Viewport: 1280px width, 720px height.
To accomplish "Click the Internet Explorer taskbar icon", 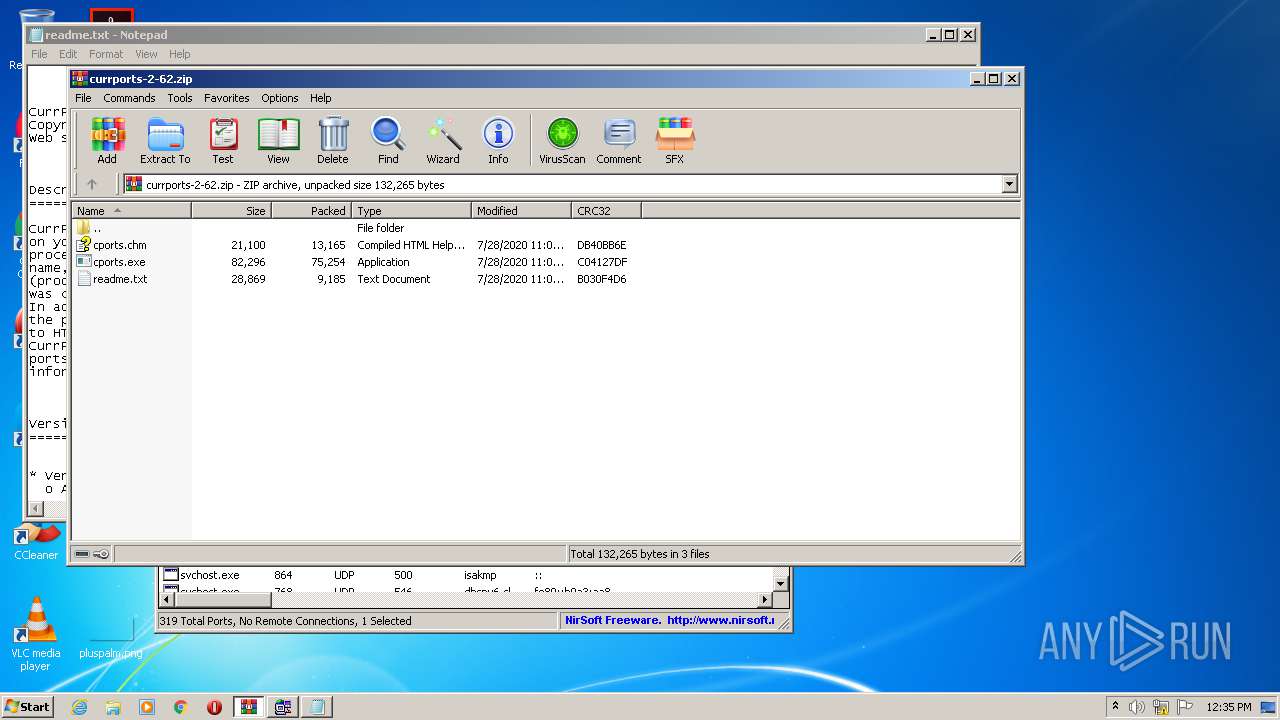I will point(79,707).
